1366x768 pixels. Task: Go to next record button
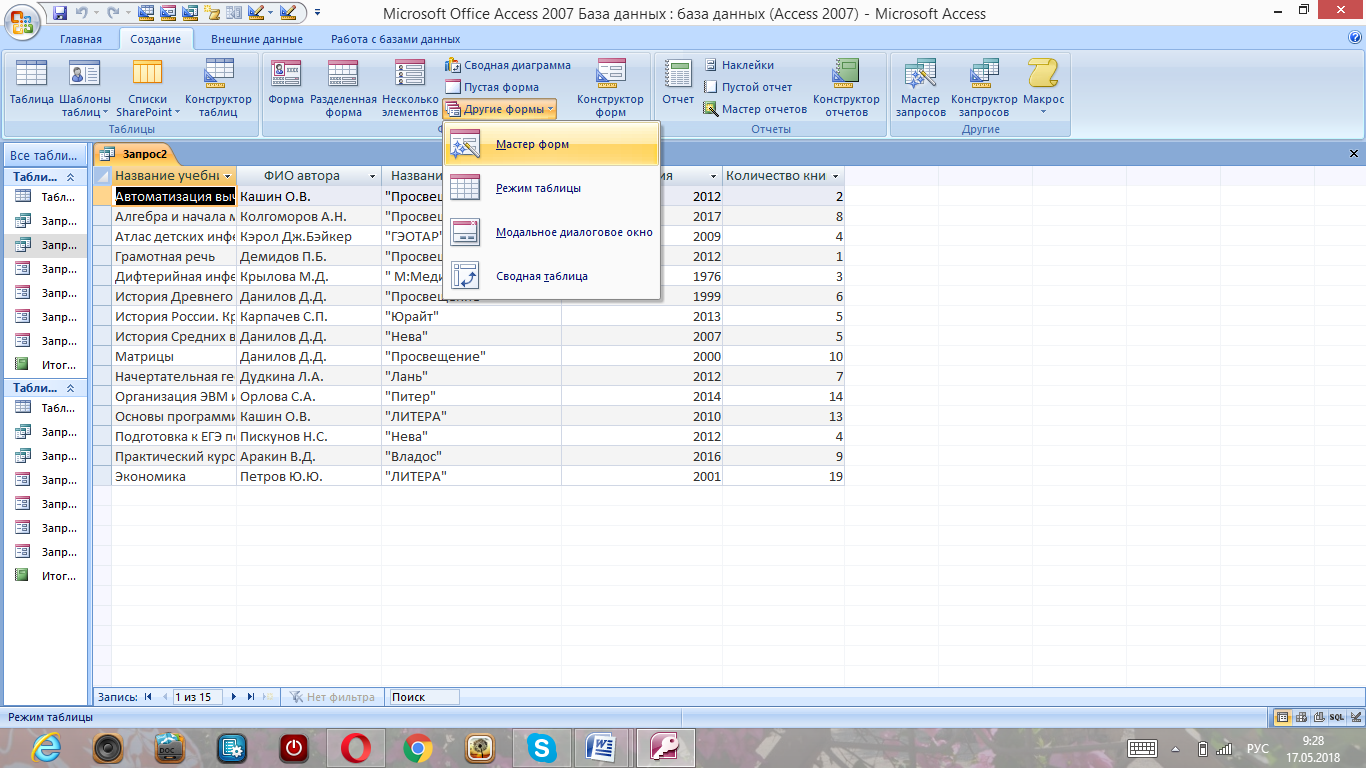234,697
